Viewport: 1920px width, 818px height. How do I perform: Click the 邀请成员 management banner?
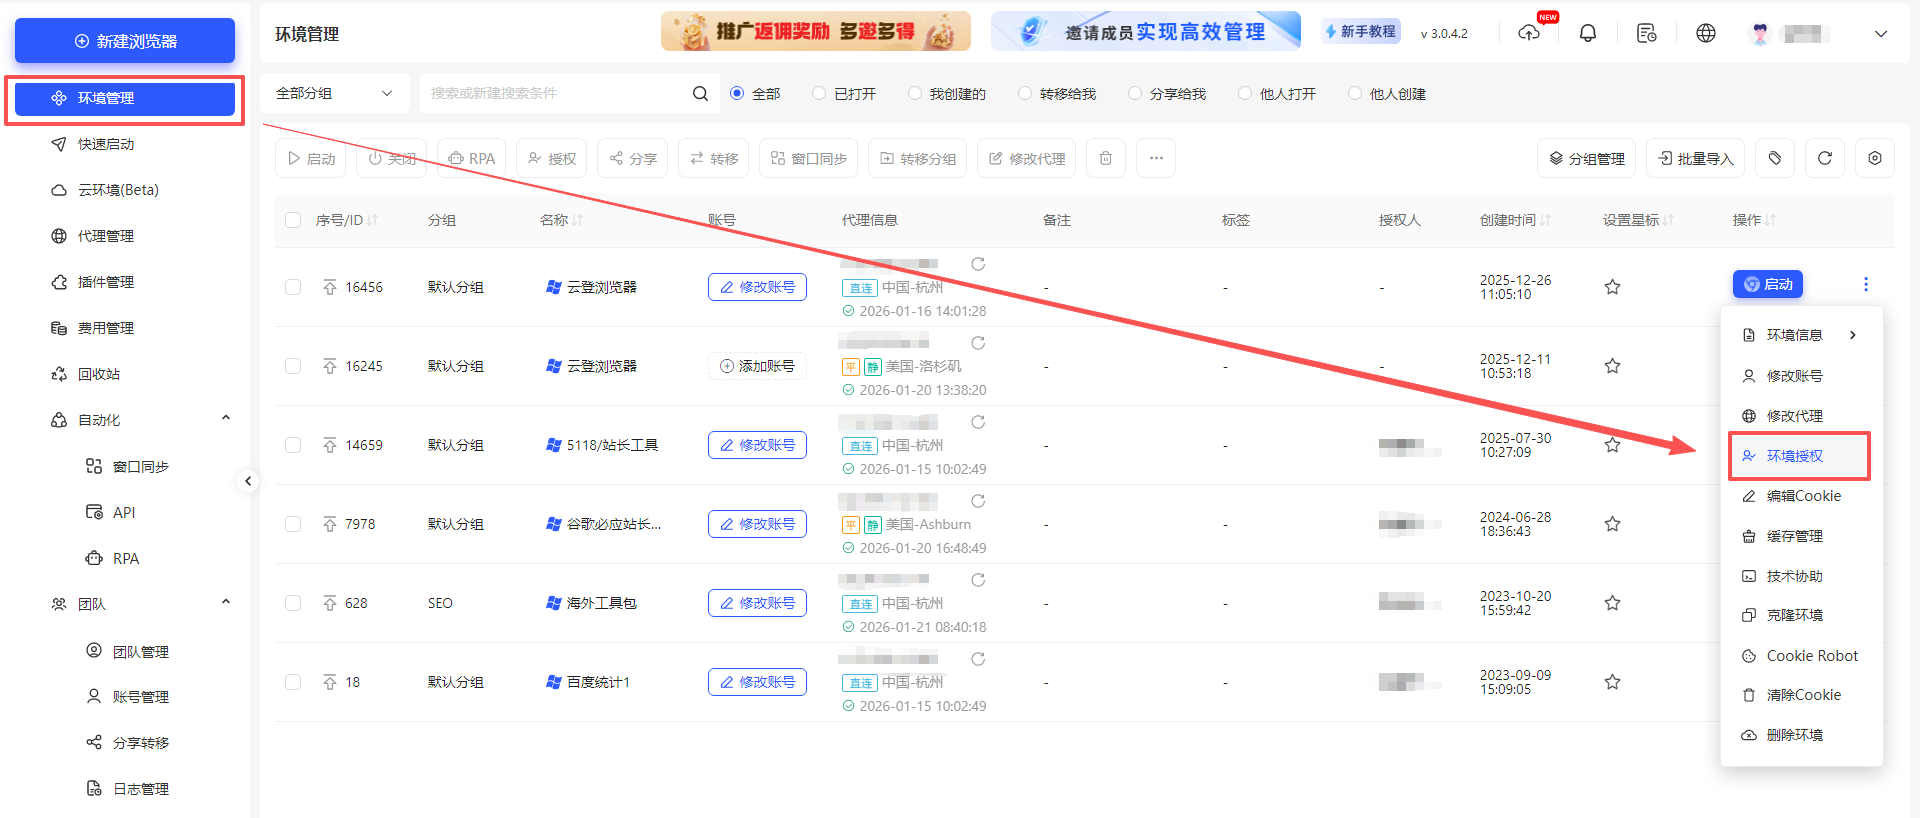(1146, 31)
